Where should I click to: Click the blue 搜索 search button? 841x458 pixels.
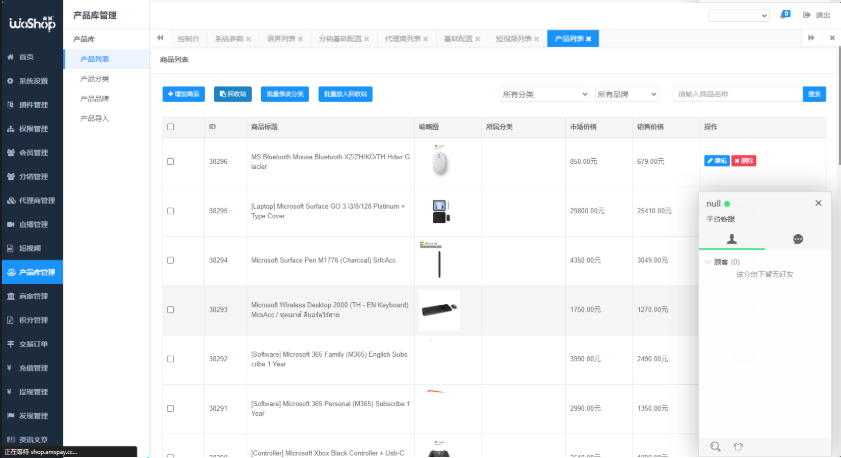click(x=814, y=94)
